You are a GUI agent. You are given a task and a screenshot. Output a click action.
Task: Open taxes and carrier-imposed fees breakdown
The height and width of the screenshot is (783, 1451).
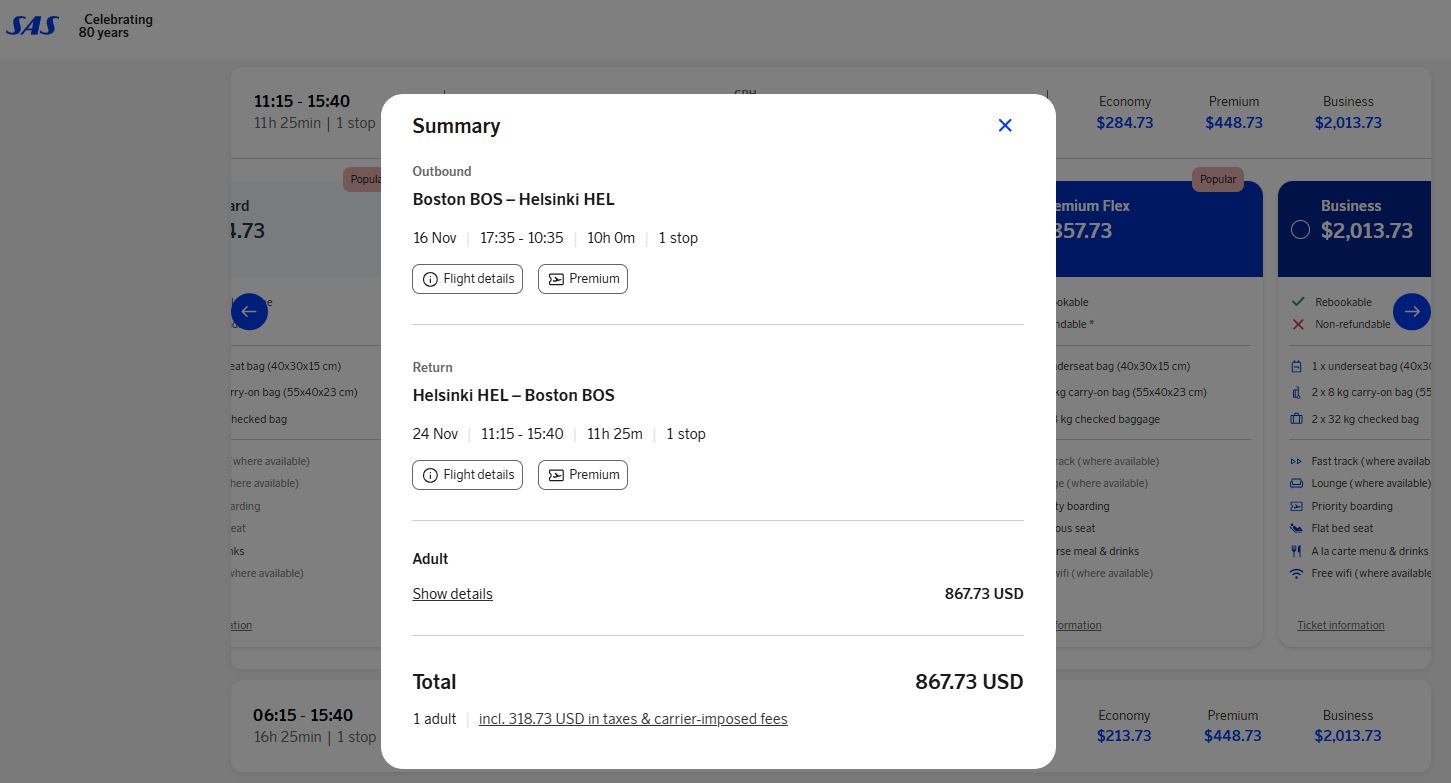633,719
